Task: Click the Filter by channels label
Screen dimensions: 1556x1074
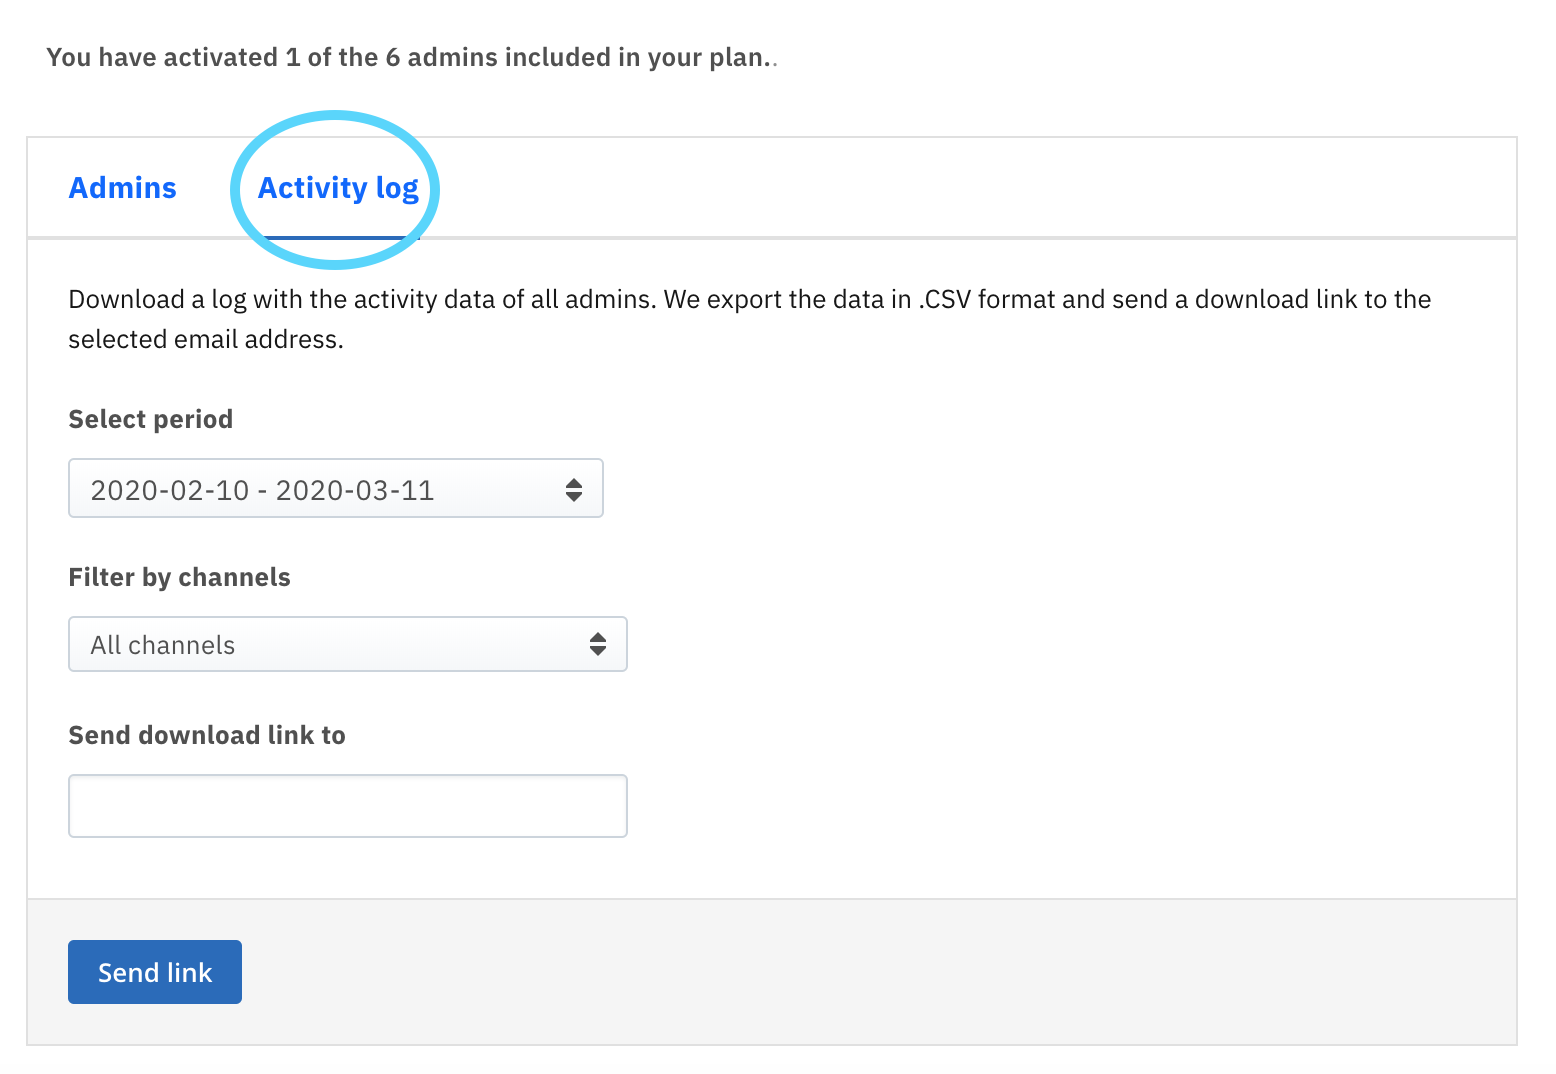Action: 180,577
